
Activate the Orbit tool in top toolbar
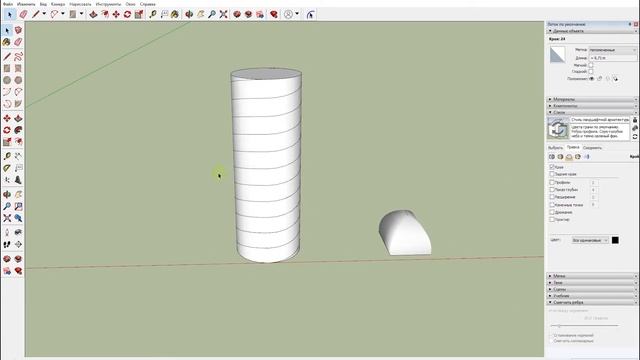click(x=189, y=15)
